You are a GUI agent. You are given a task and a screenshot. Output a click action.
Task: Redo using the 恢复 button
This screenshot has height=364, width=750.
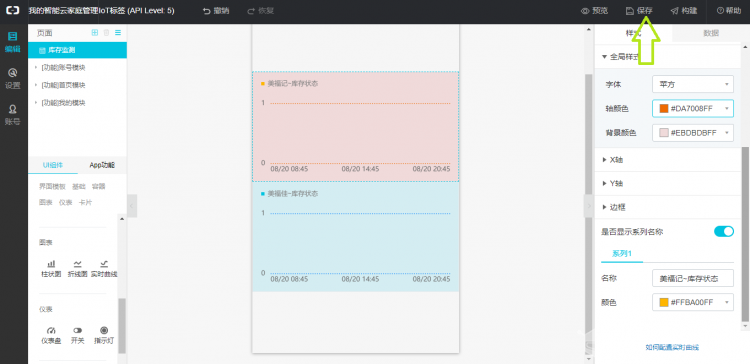pos(261,11)
